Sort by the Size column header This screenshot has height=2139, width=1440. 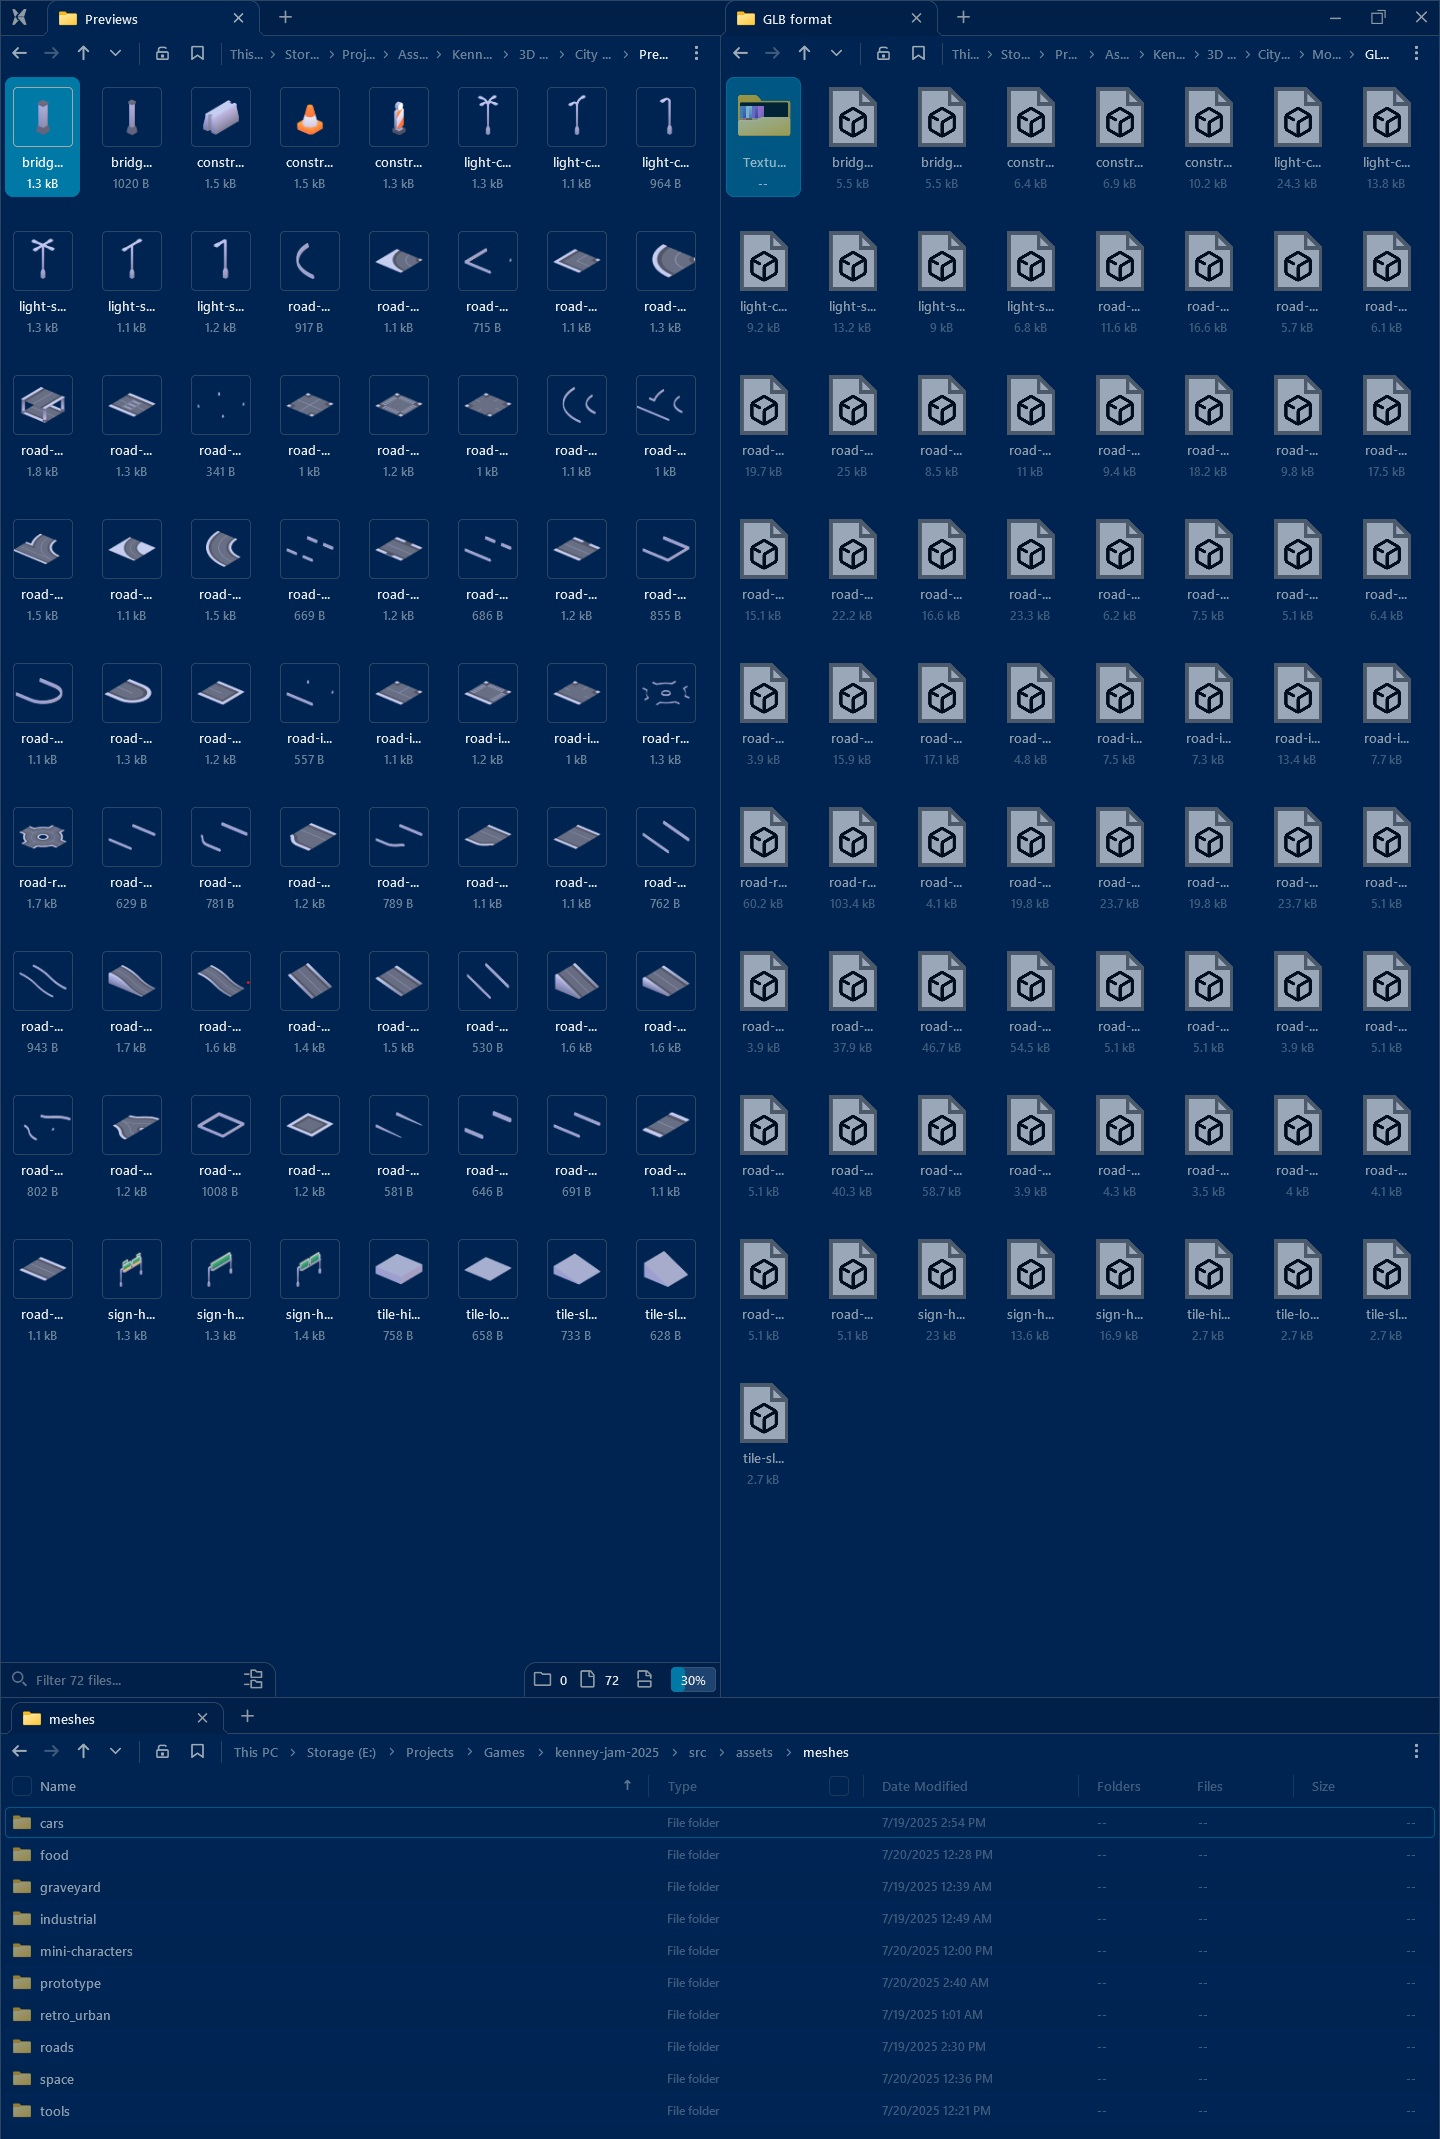coord(1323,1786)
